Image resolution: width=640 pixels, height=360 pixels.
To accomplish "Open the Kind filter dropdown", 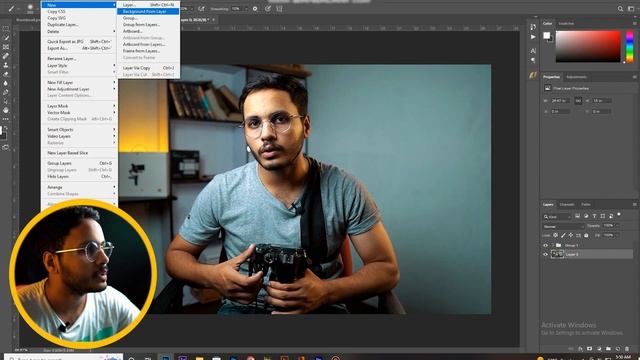I will (x=557, y=217).
